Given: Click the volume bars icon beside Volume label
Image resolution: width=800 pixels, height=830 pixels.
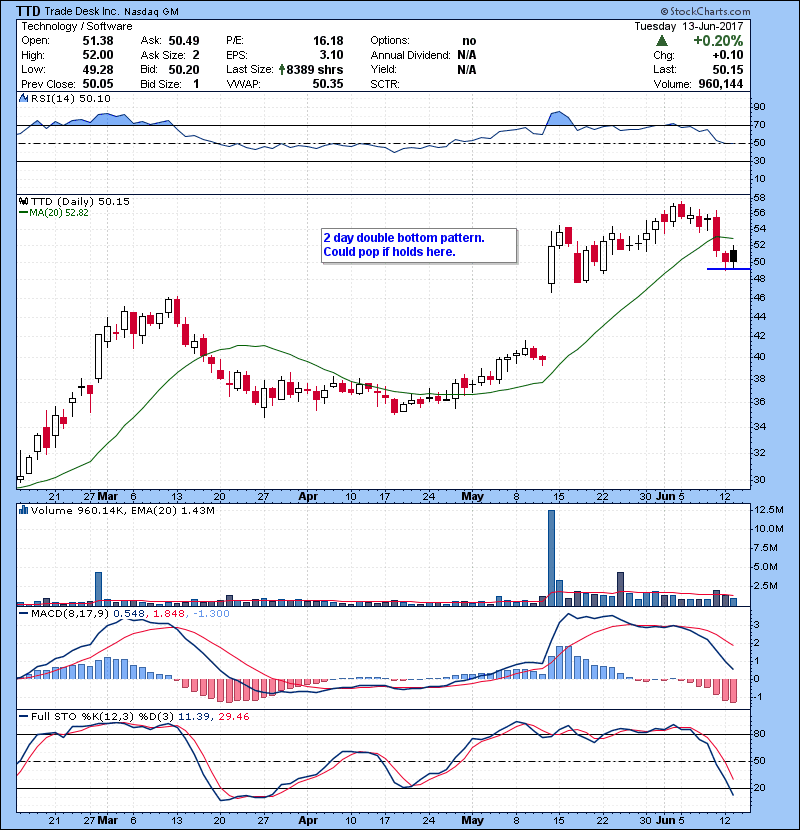Looking at the screenshot, I should click(23, 510).
